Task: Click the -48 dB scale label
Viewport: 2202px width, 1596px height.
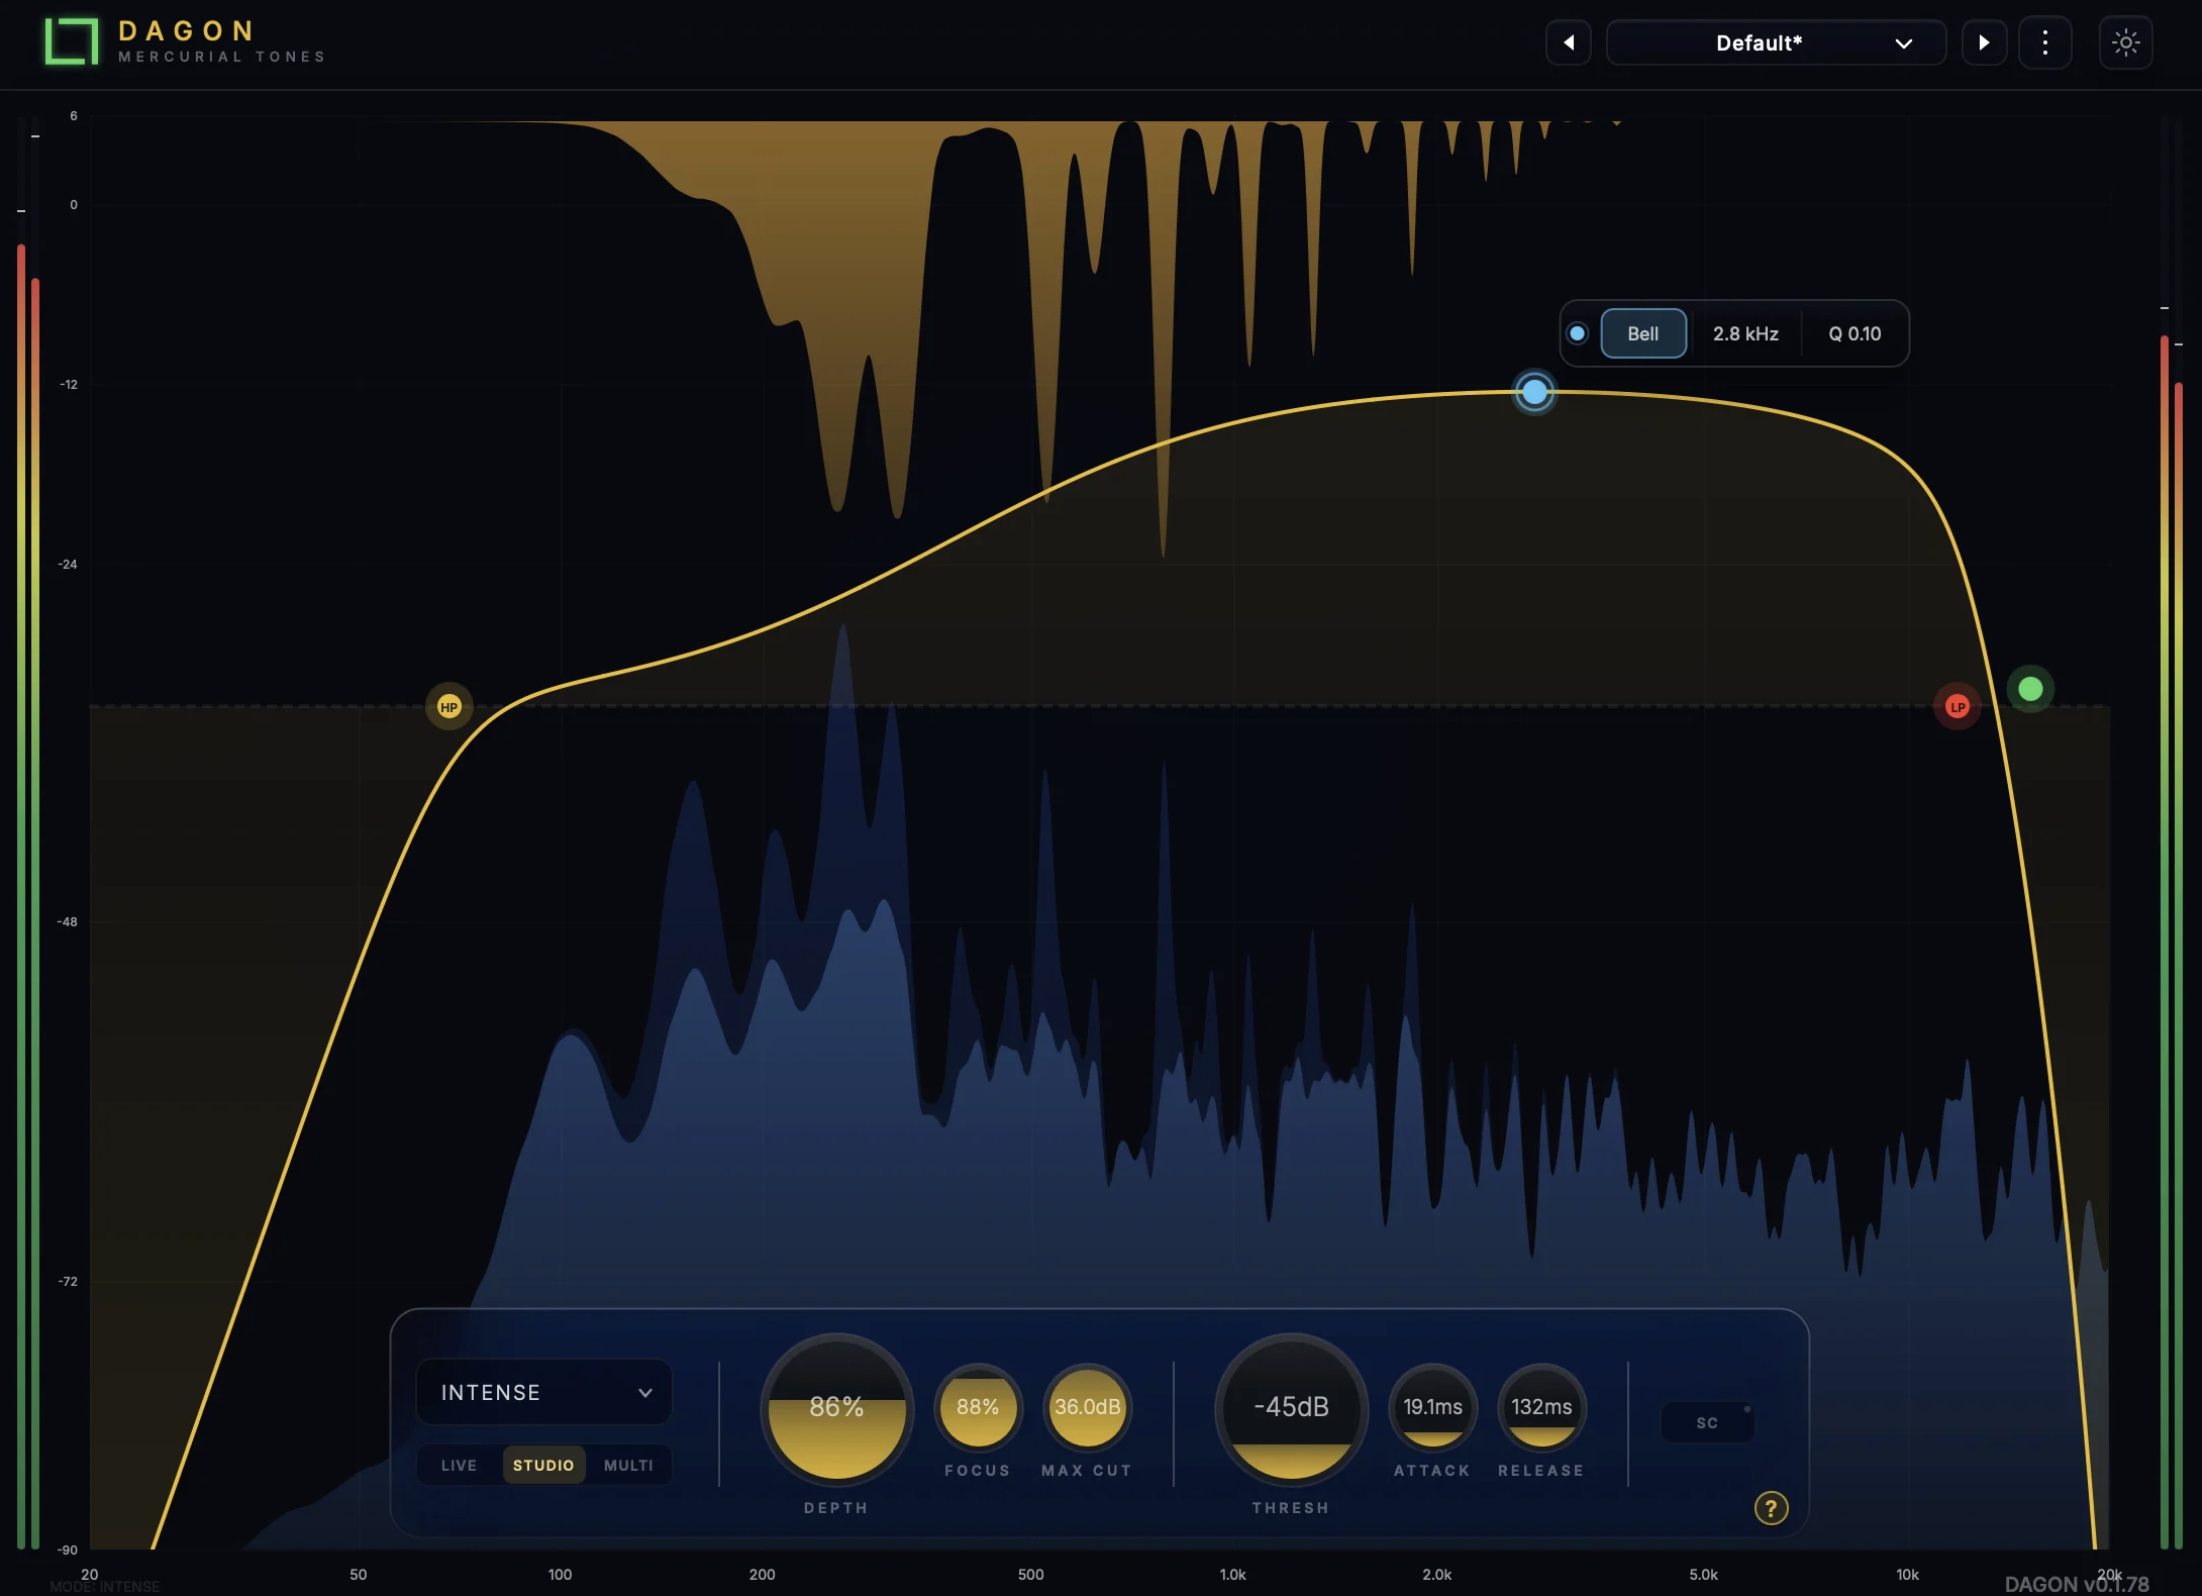Action: tap(67, 922)
